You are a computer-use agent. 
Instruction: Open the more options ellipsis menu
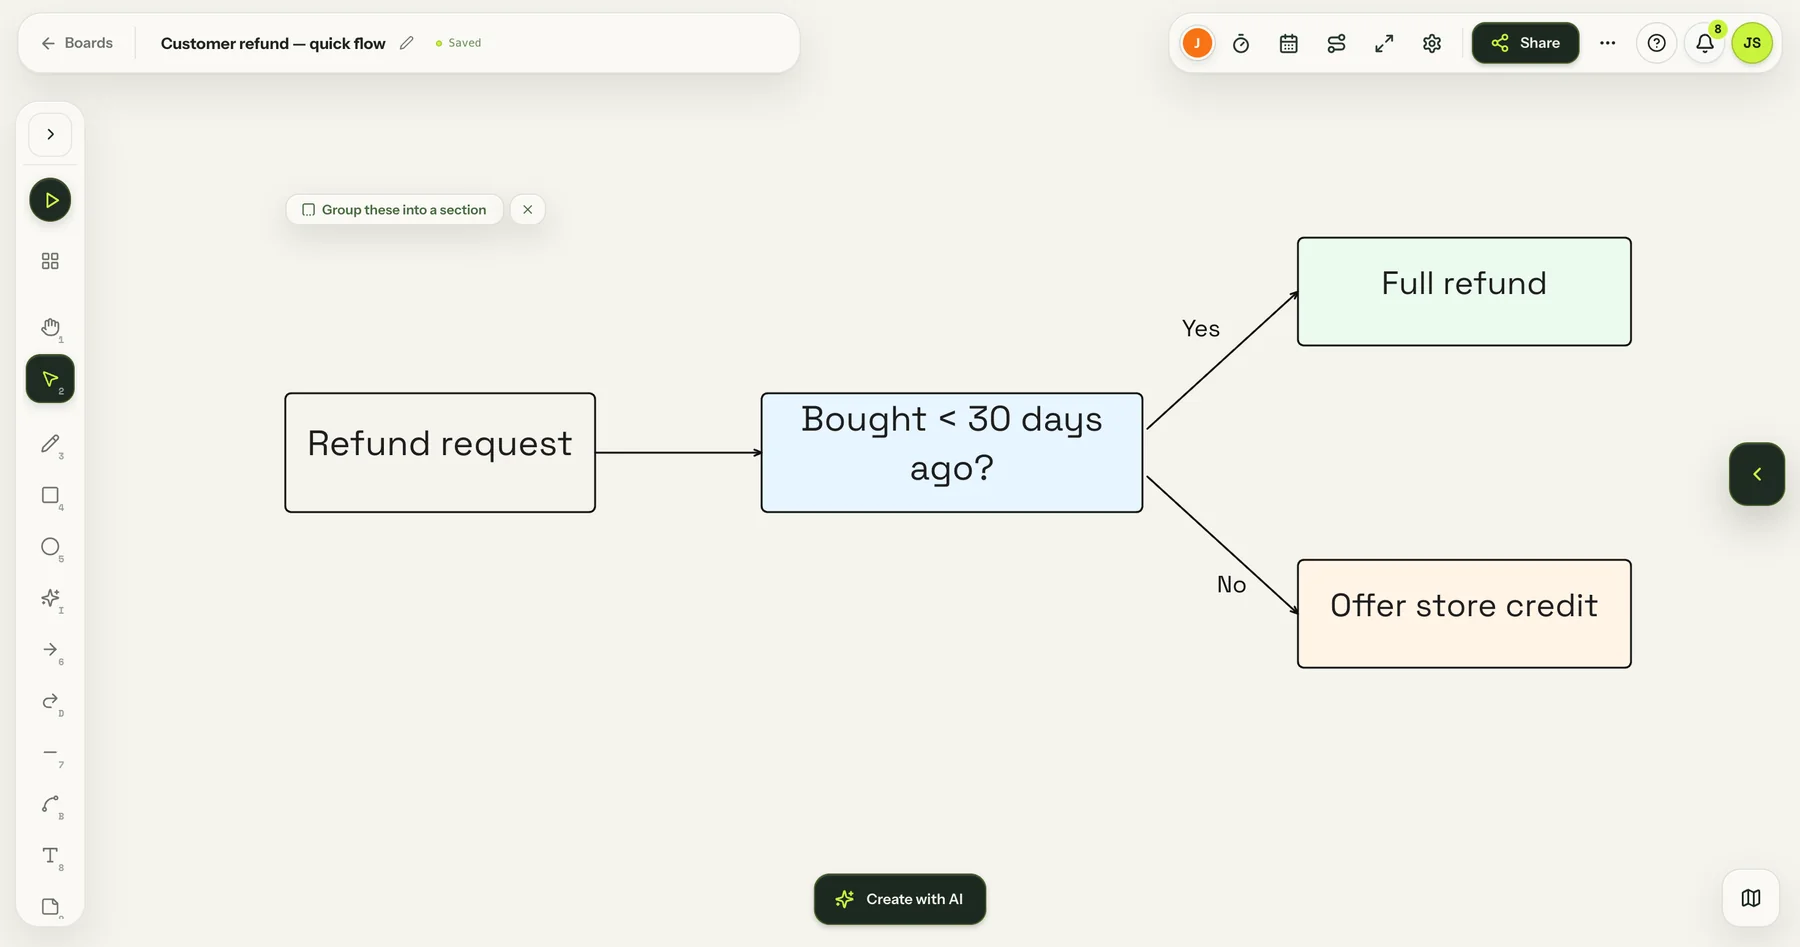click(1608, 43)
